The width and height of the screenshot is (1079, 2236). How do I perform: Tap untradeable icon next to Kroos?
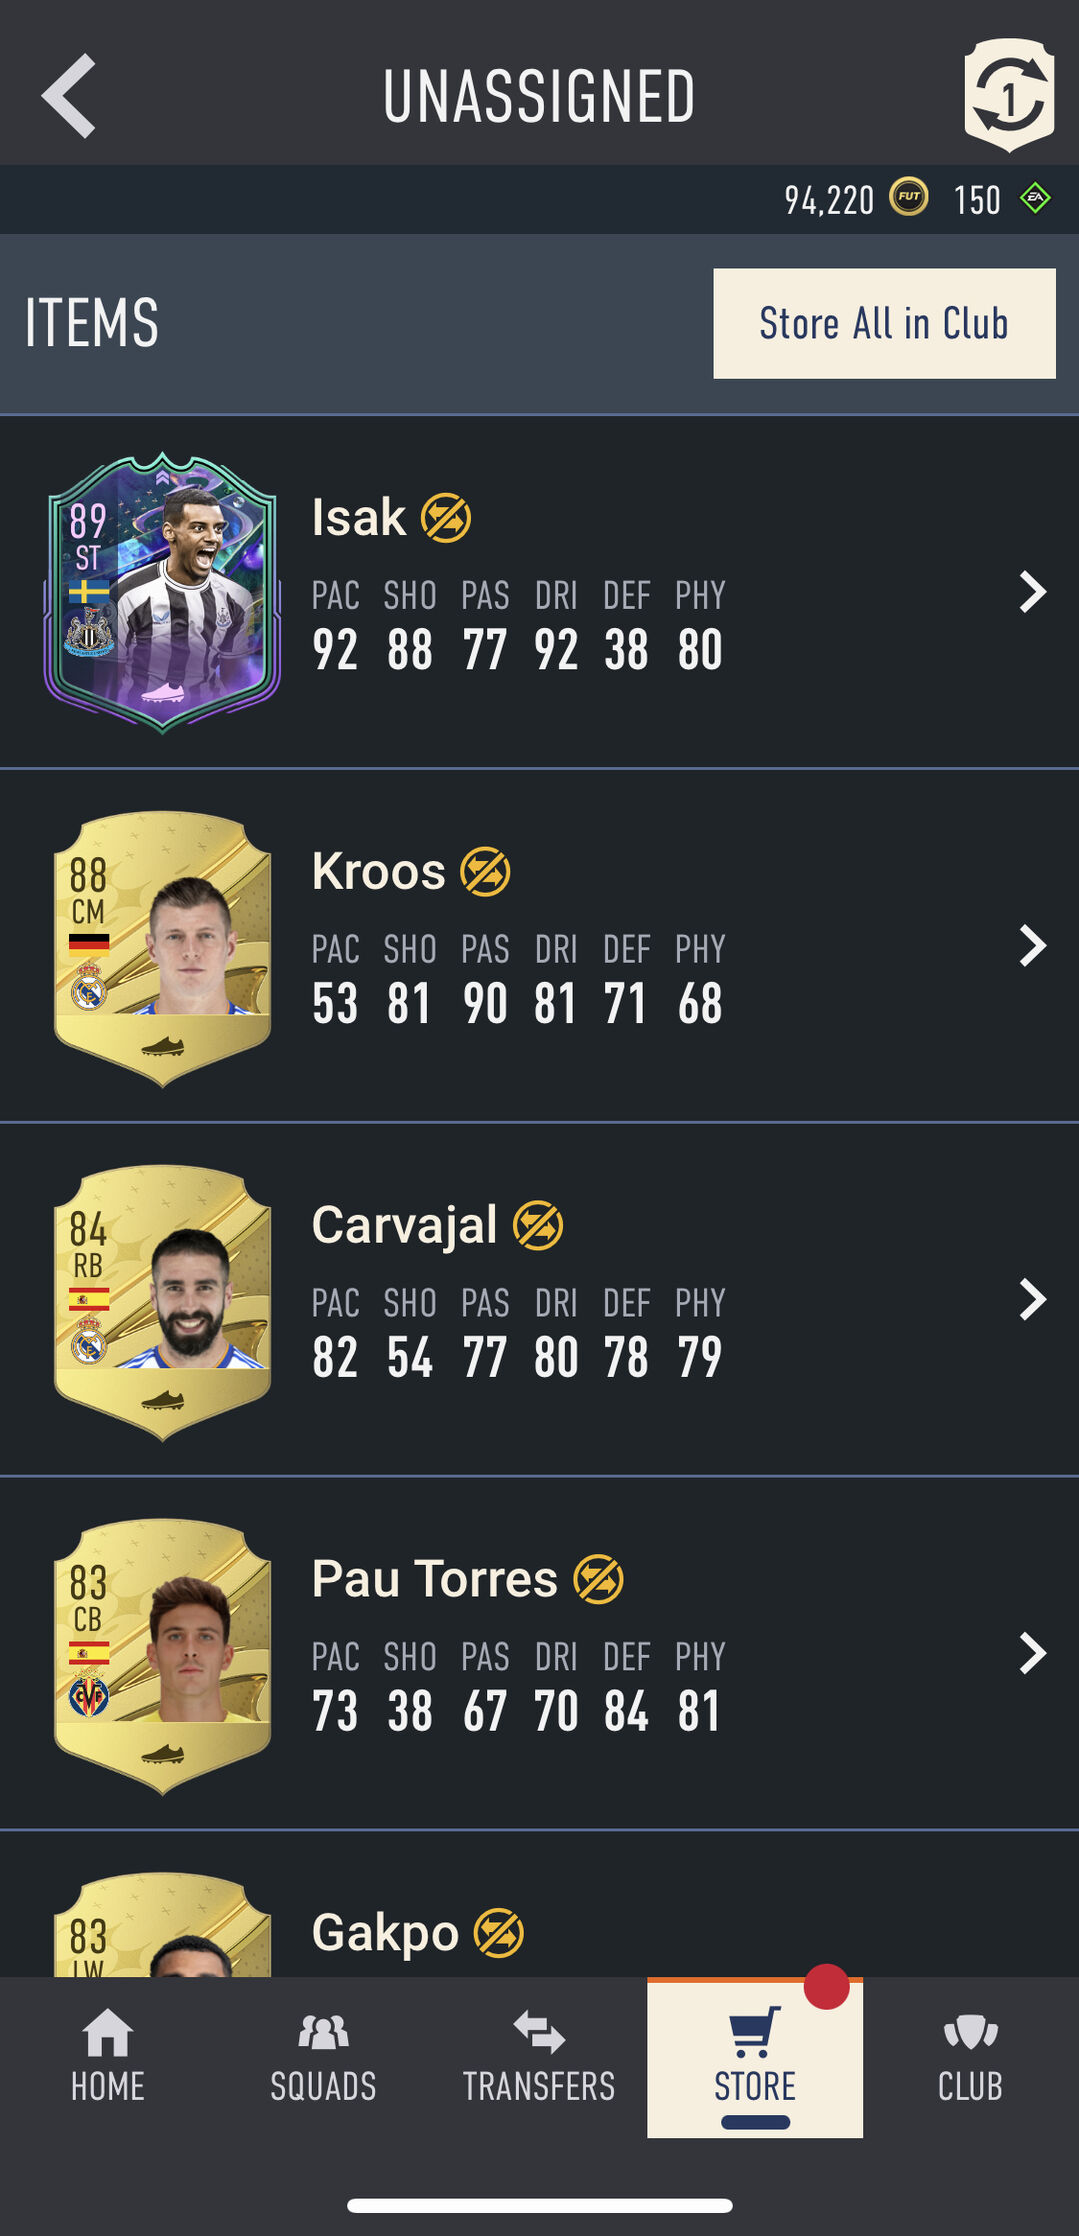click(485, 872)
